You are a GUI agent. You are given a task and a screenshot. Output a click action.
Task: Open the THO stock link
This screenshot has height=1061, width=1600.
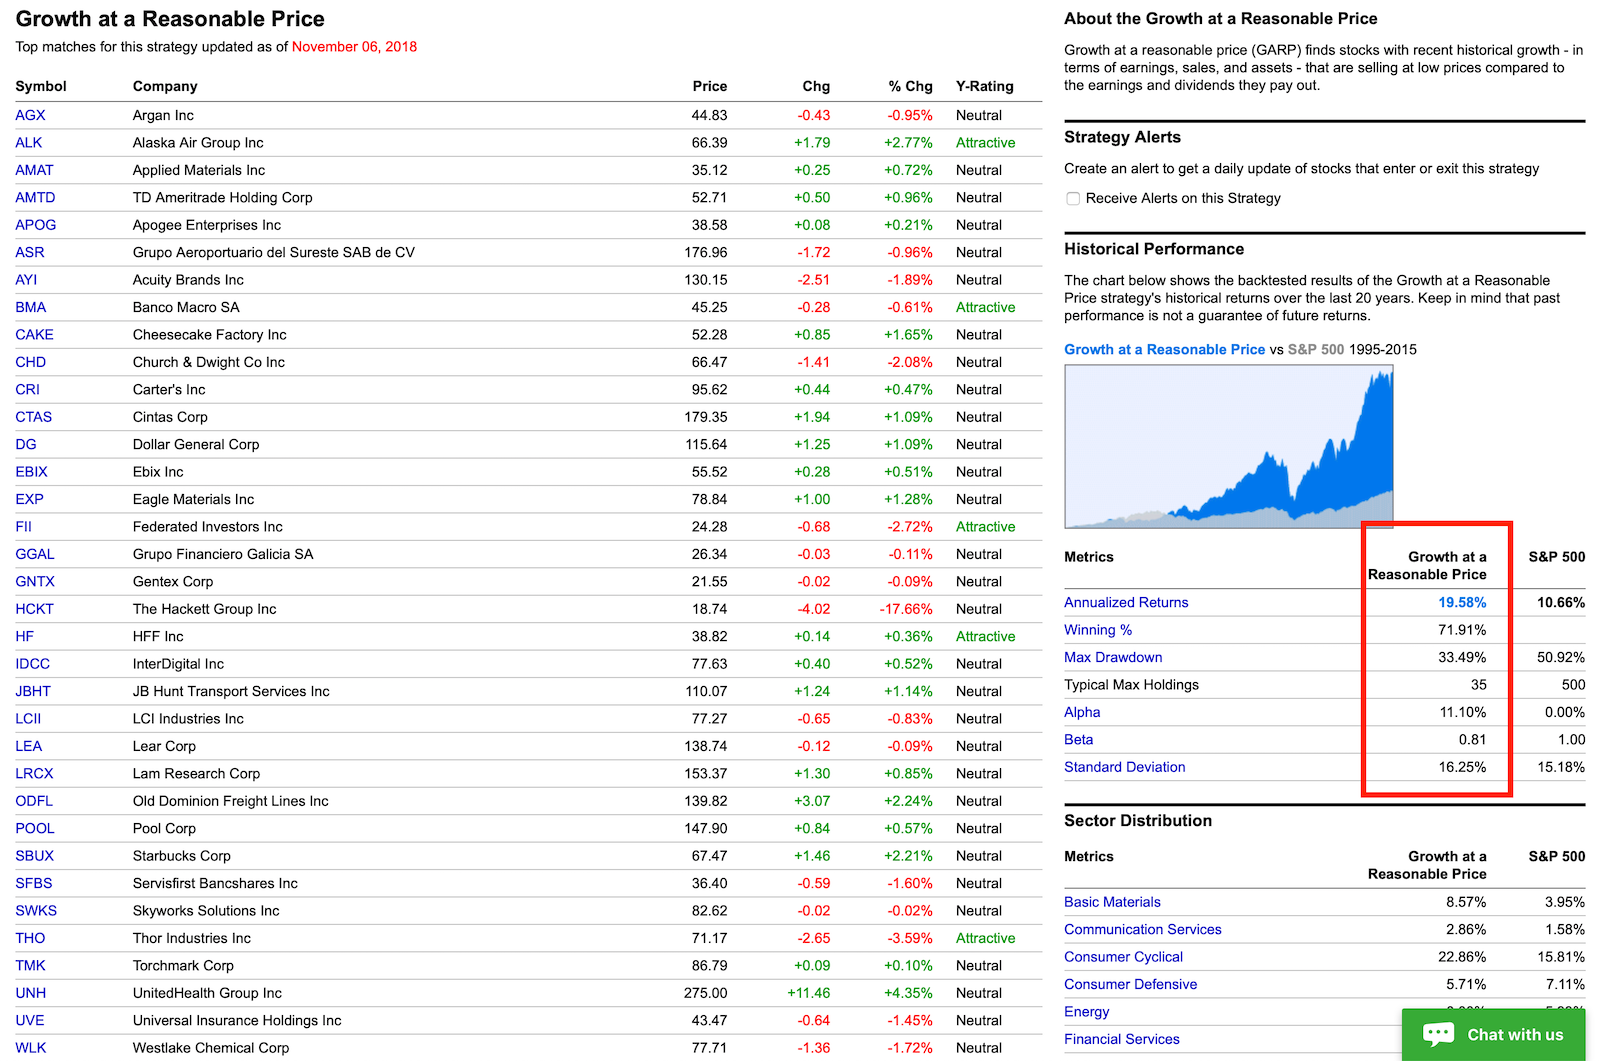point(30,938)
